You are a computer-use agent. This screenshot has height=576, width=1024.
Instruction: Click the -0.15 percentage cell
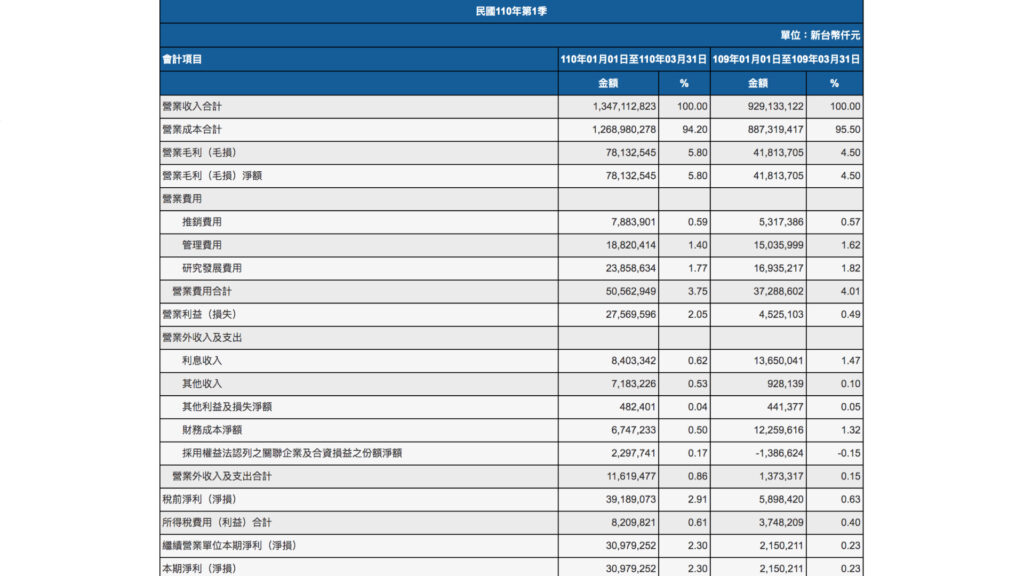[x=848, y=453]
